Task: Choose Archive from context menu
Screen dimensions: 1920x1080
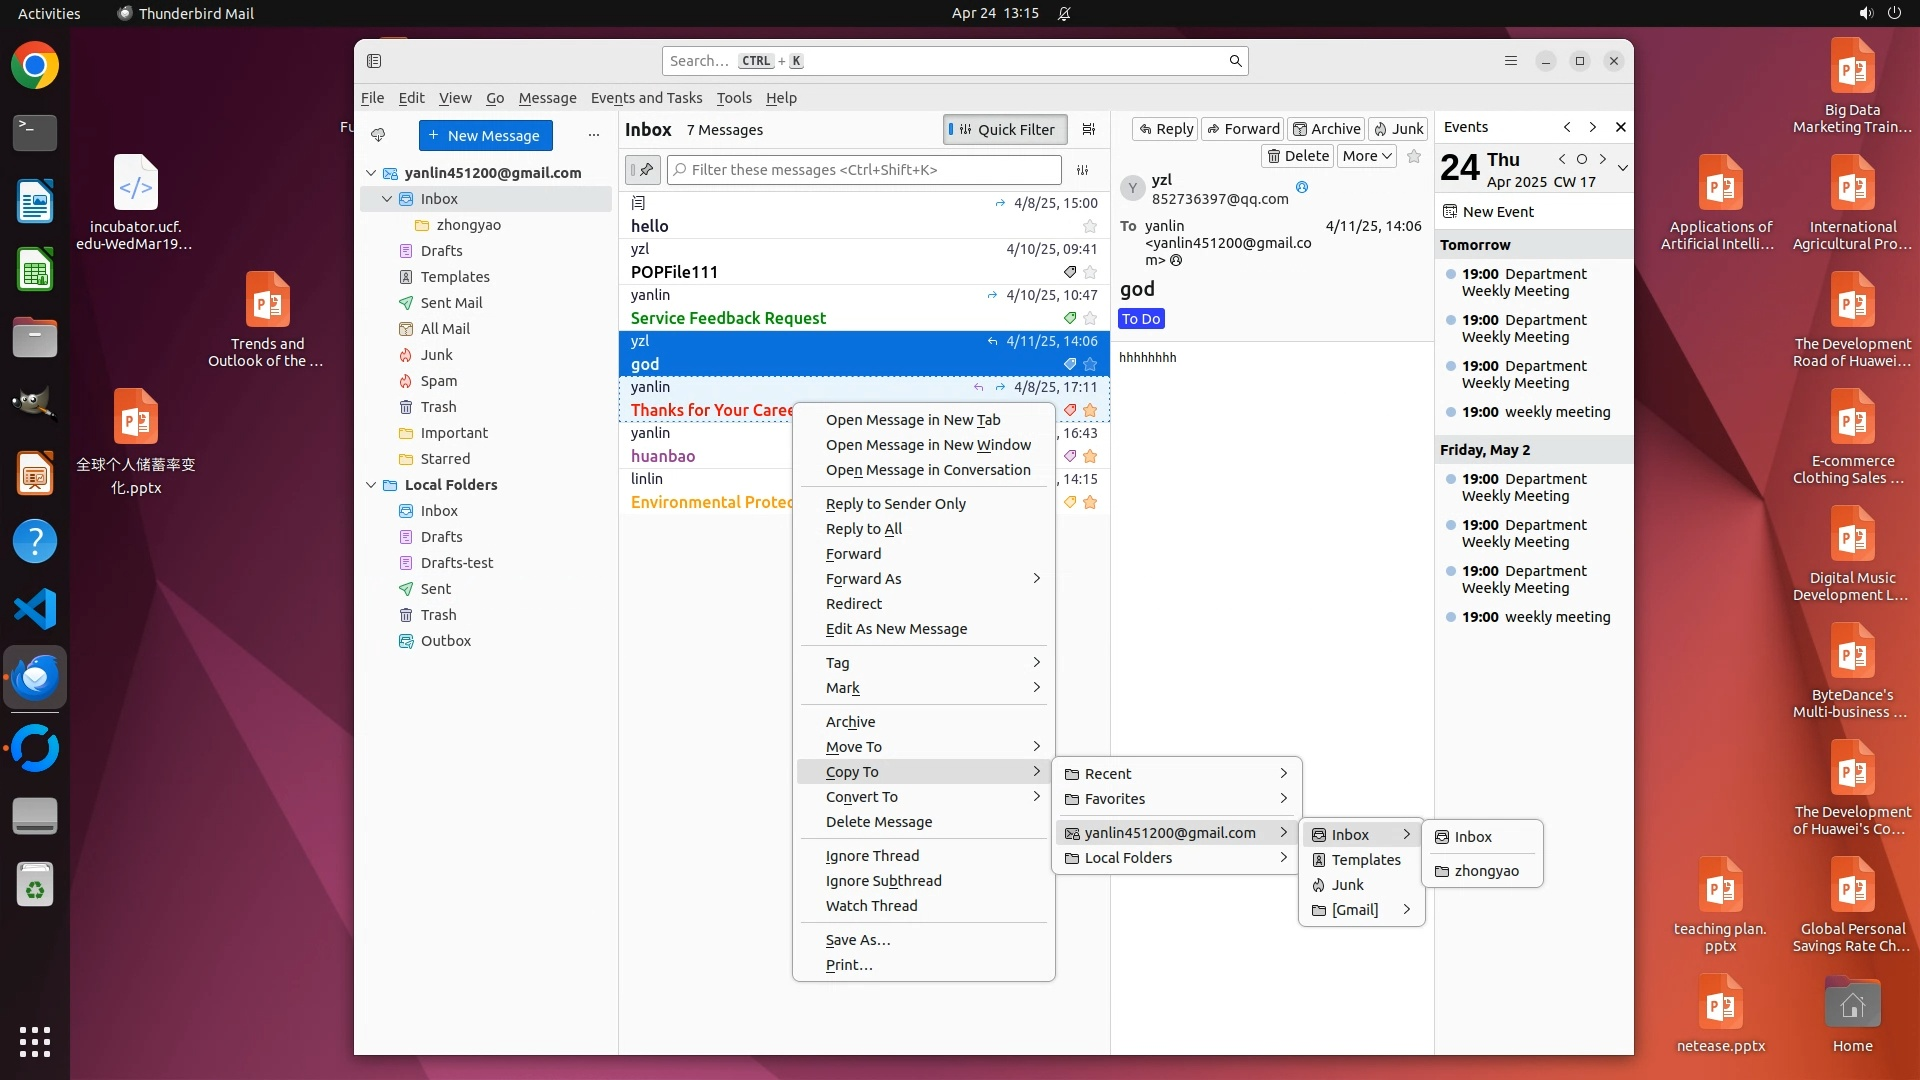Action: click(850, 722)
